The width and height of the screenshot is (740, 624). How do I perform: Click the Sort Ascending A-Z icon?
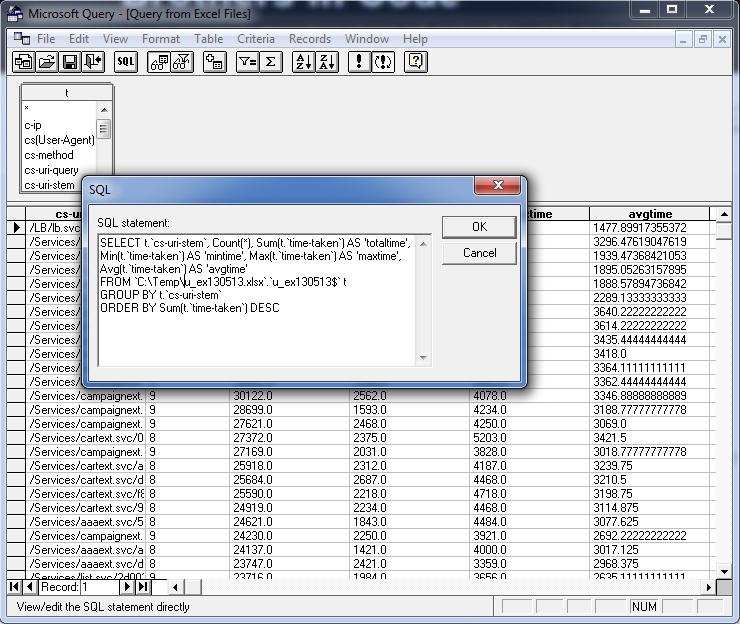(x=303, y=62)
